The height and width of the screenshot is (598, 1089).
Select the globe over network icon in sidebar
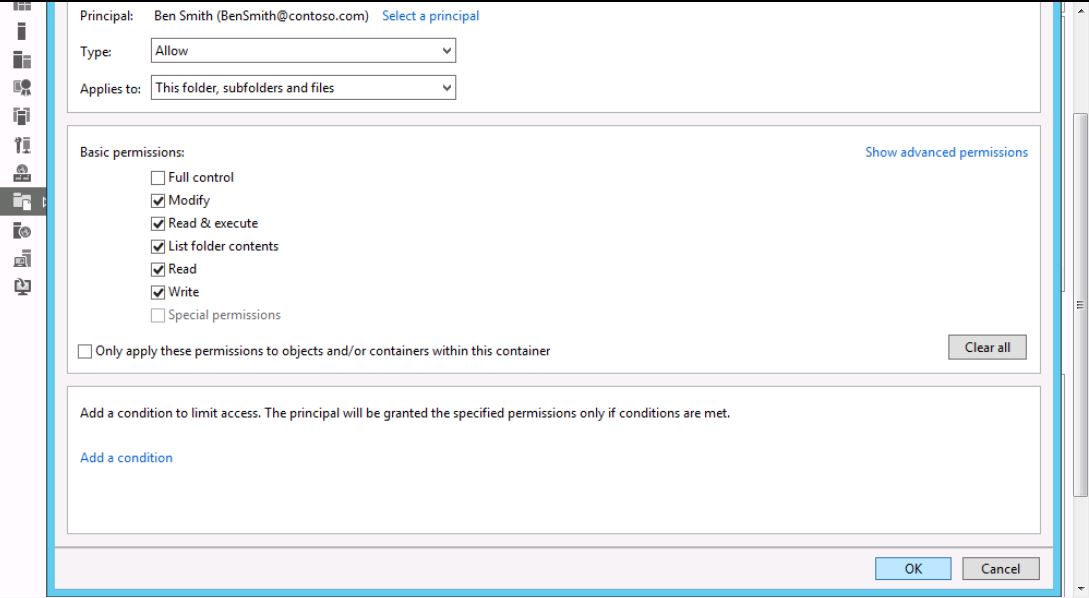pyautogui.click(x=22, y=173)
